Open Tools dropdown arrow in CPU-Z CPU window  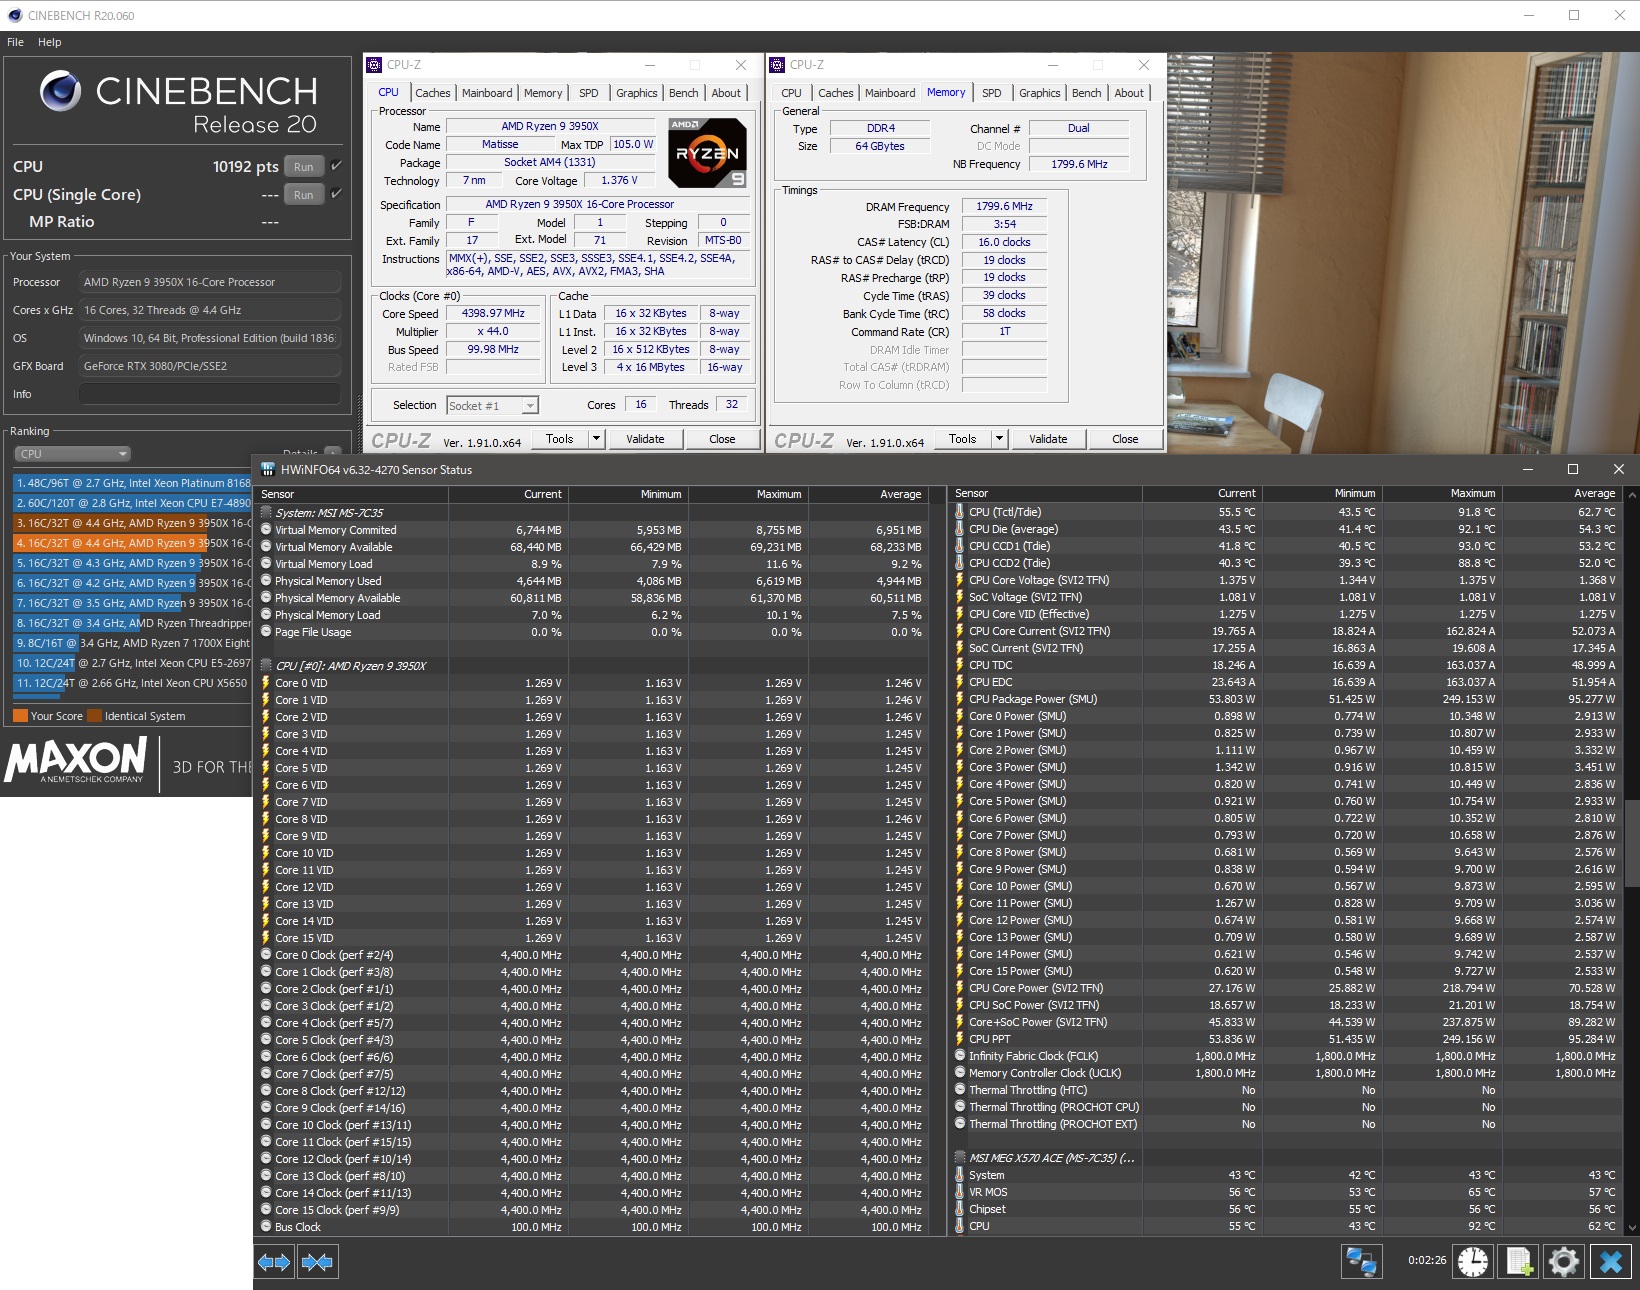tap(597, 439)
